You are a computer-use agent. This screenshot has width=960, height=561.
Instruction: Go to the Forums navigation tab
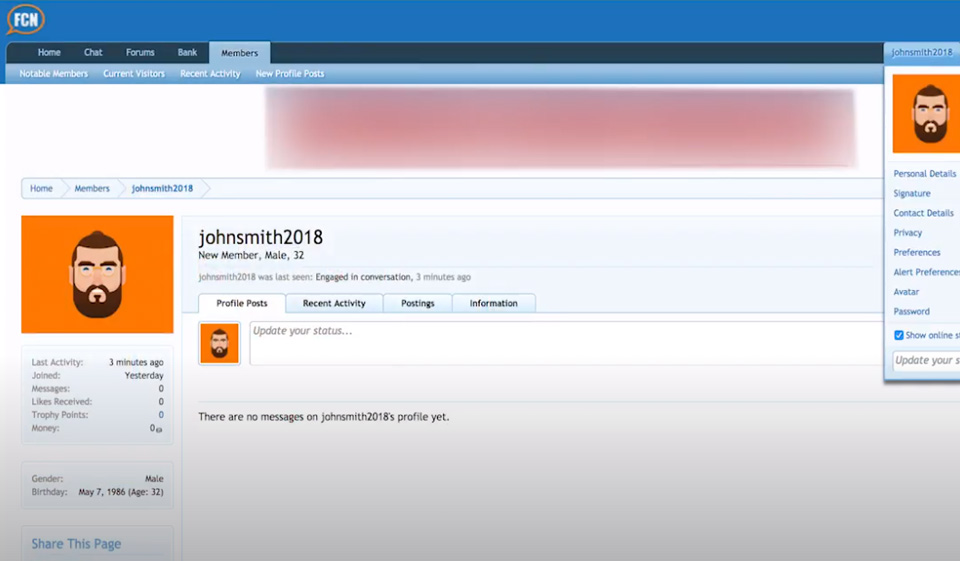click(140, 53)
